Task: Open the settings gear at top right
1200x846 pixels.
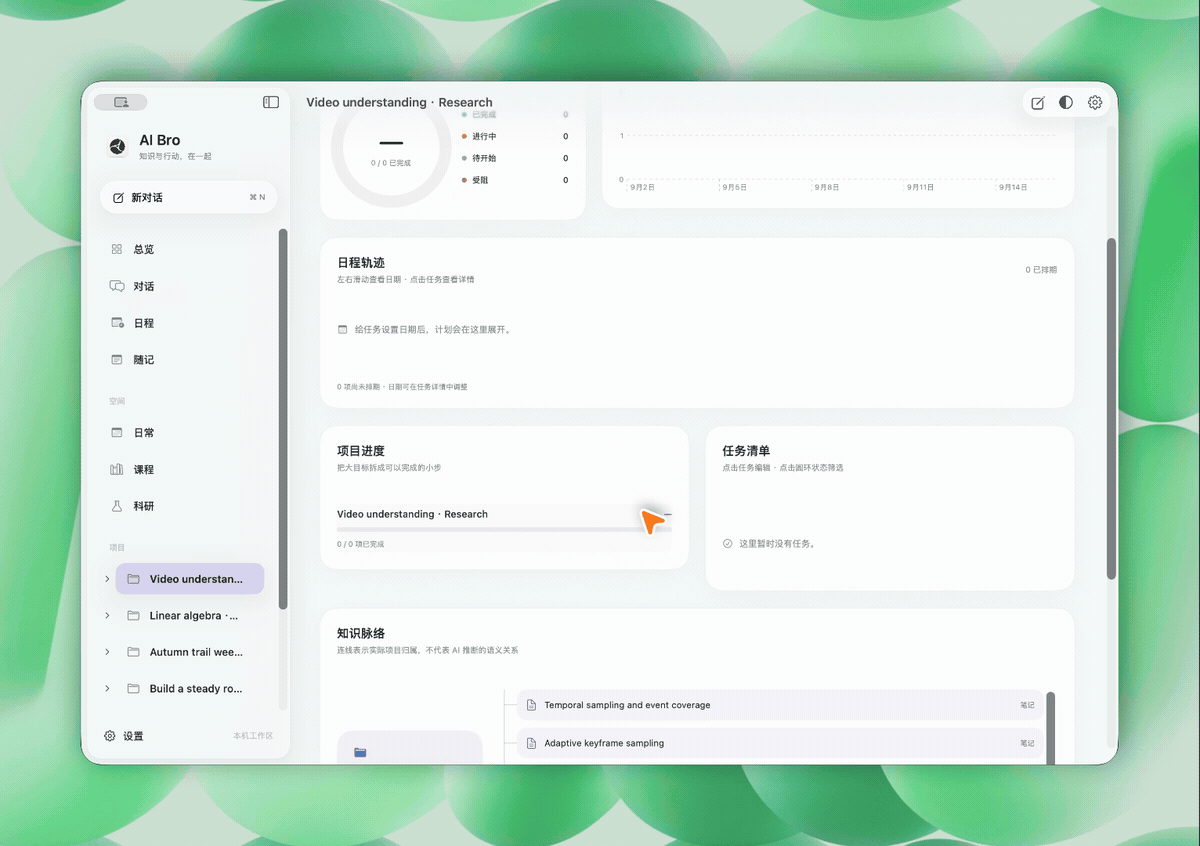Action: click(1095, 103)
